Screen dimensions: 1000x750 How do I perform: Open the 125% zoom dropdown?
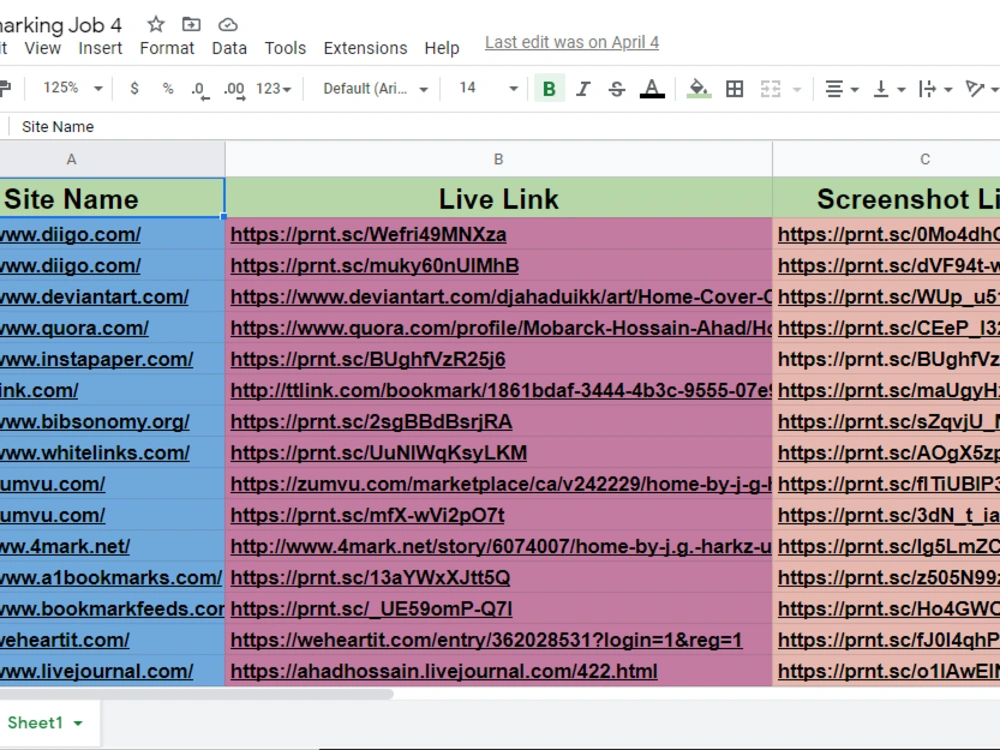pyautogui.click(x=72, y=88)
